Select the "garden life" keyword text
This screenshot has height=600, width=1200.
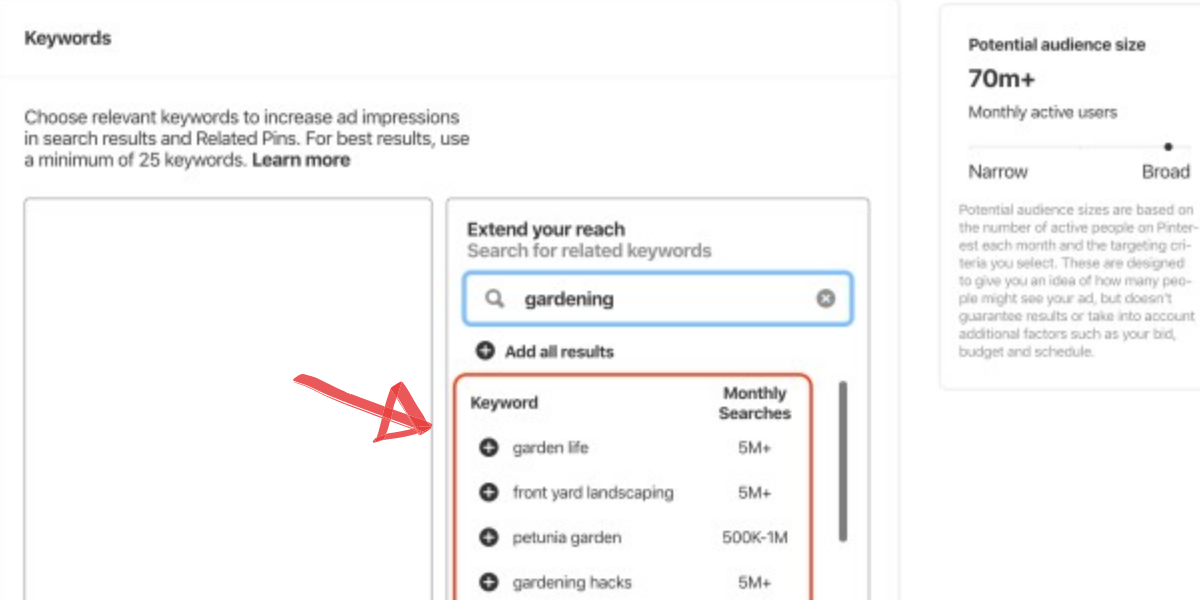tap(550, 448)
